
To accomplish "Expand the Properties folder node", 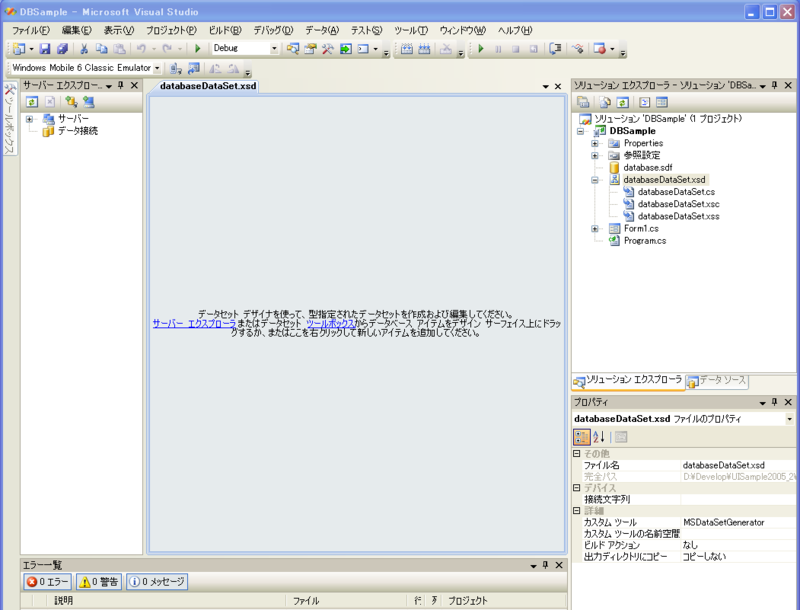I will (595, 143).
